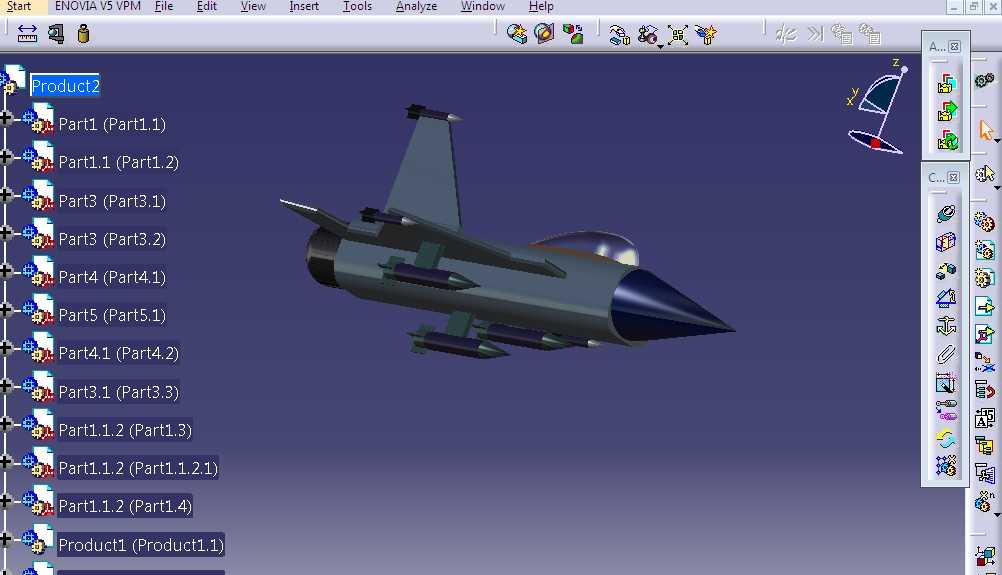Click the Generate Numbering icon
This screenshot has width=1002, height=575.
click(984, 418)
